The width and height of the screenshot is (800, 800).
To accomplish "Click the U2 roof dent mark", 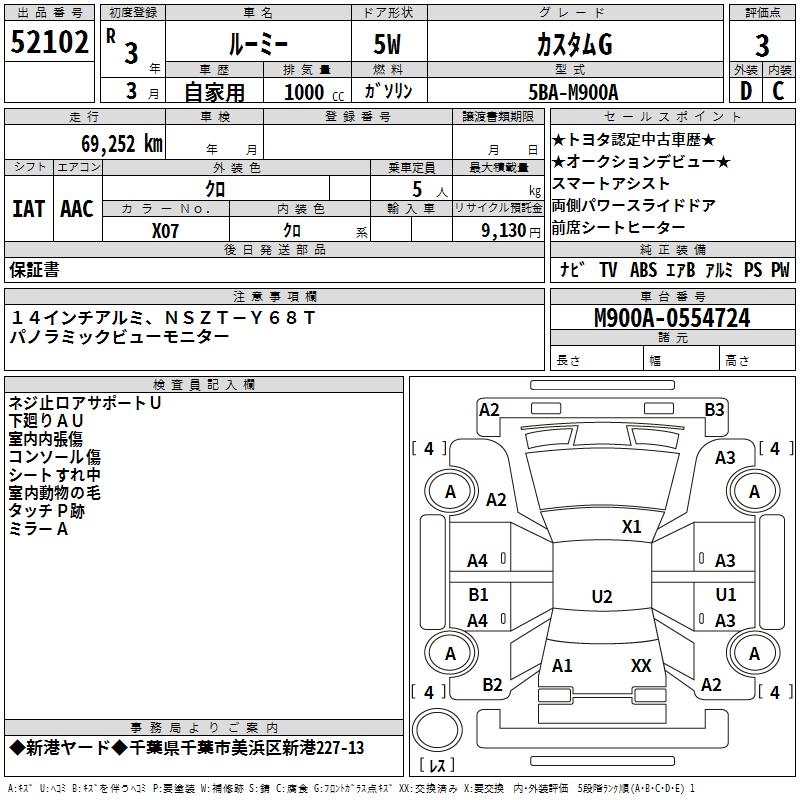I will (602, 596).
